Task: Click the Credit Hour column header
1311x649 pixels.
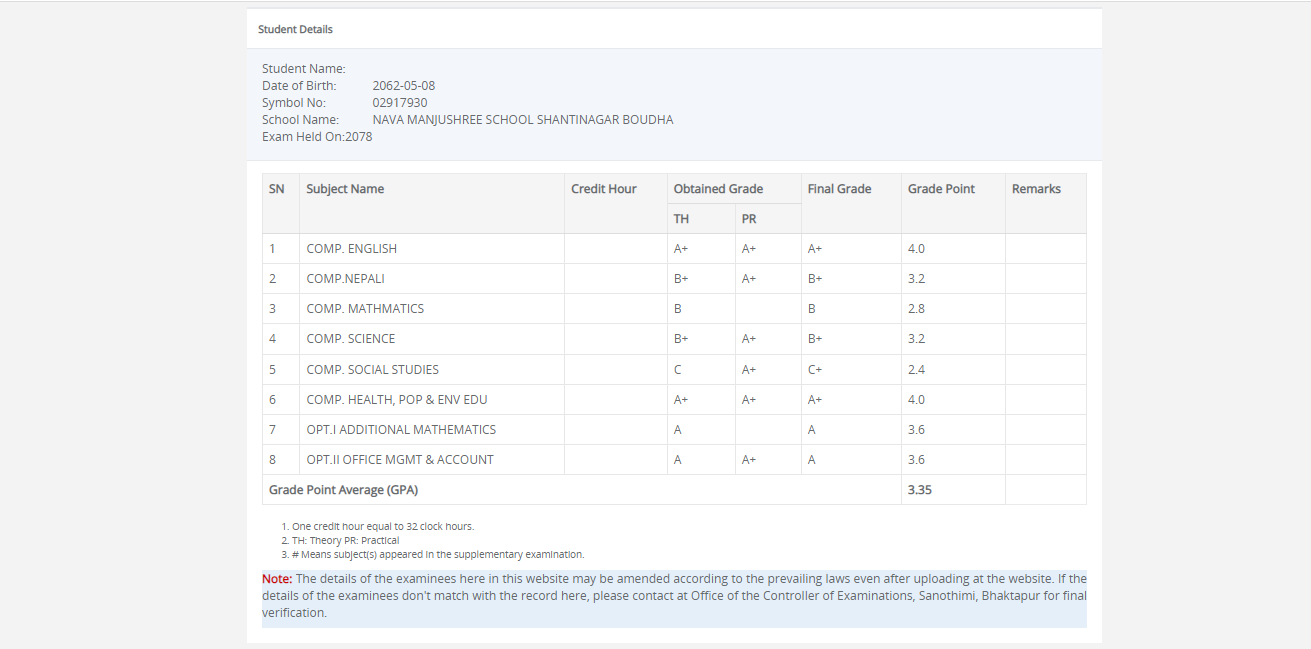Action: (x=603, y=189)
